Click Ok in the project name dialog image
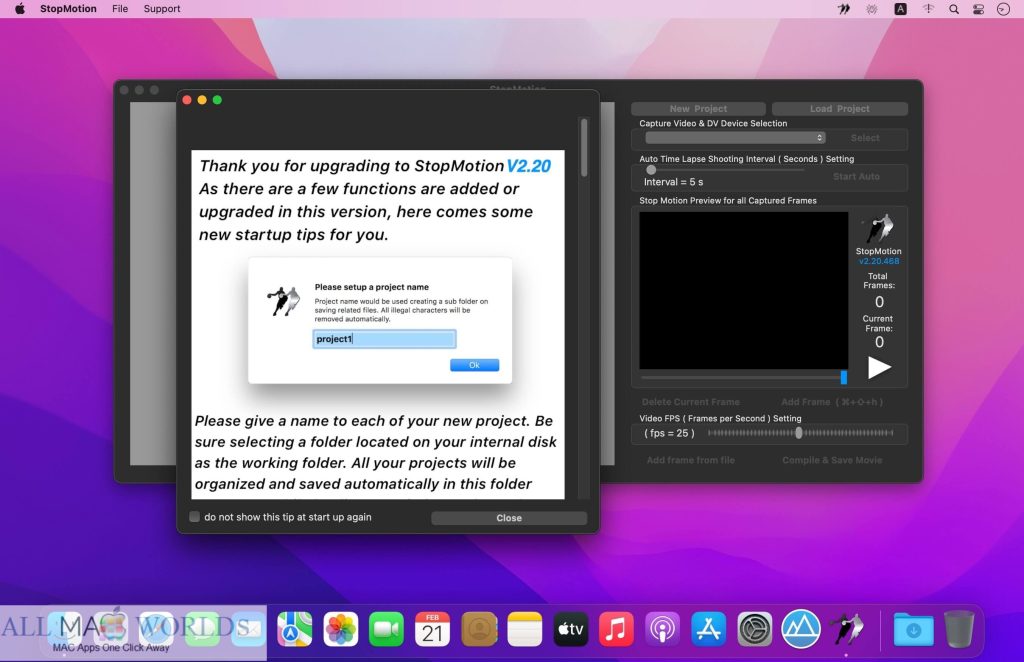 (474, 365)
